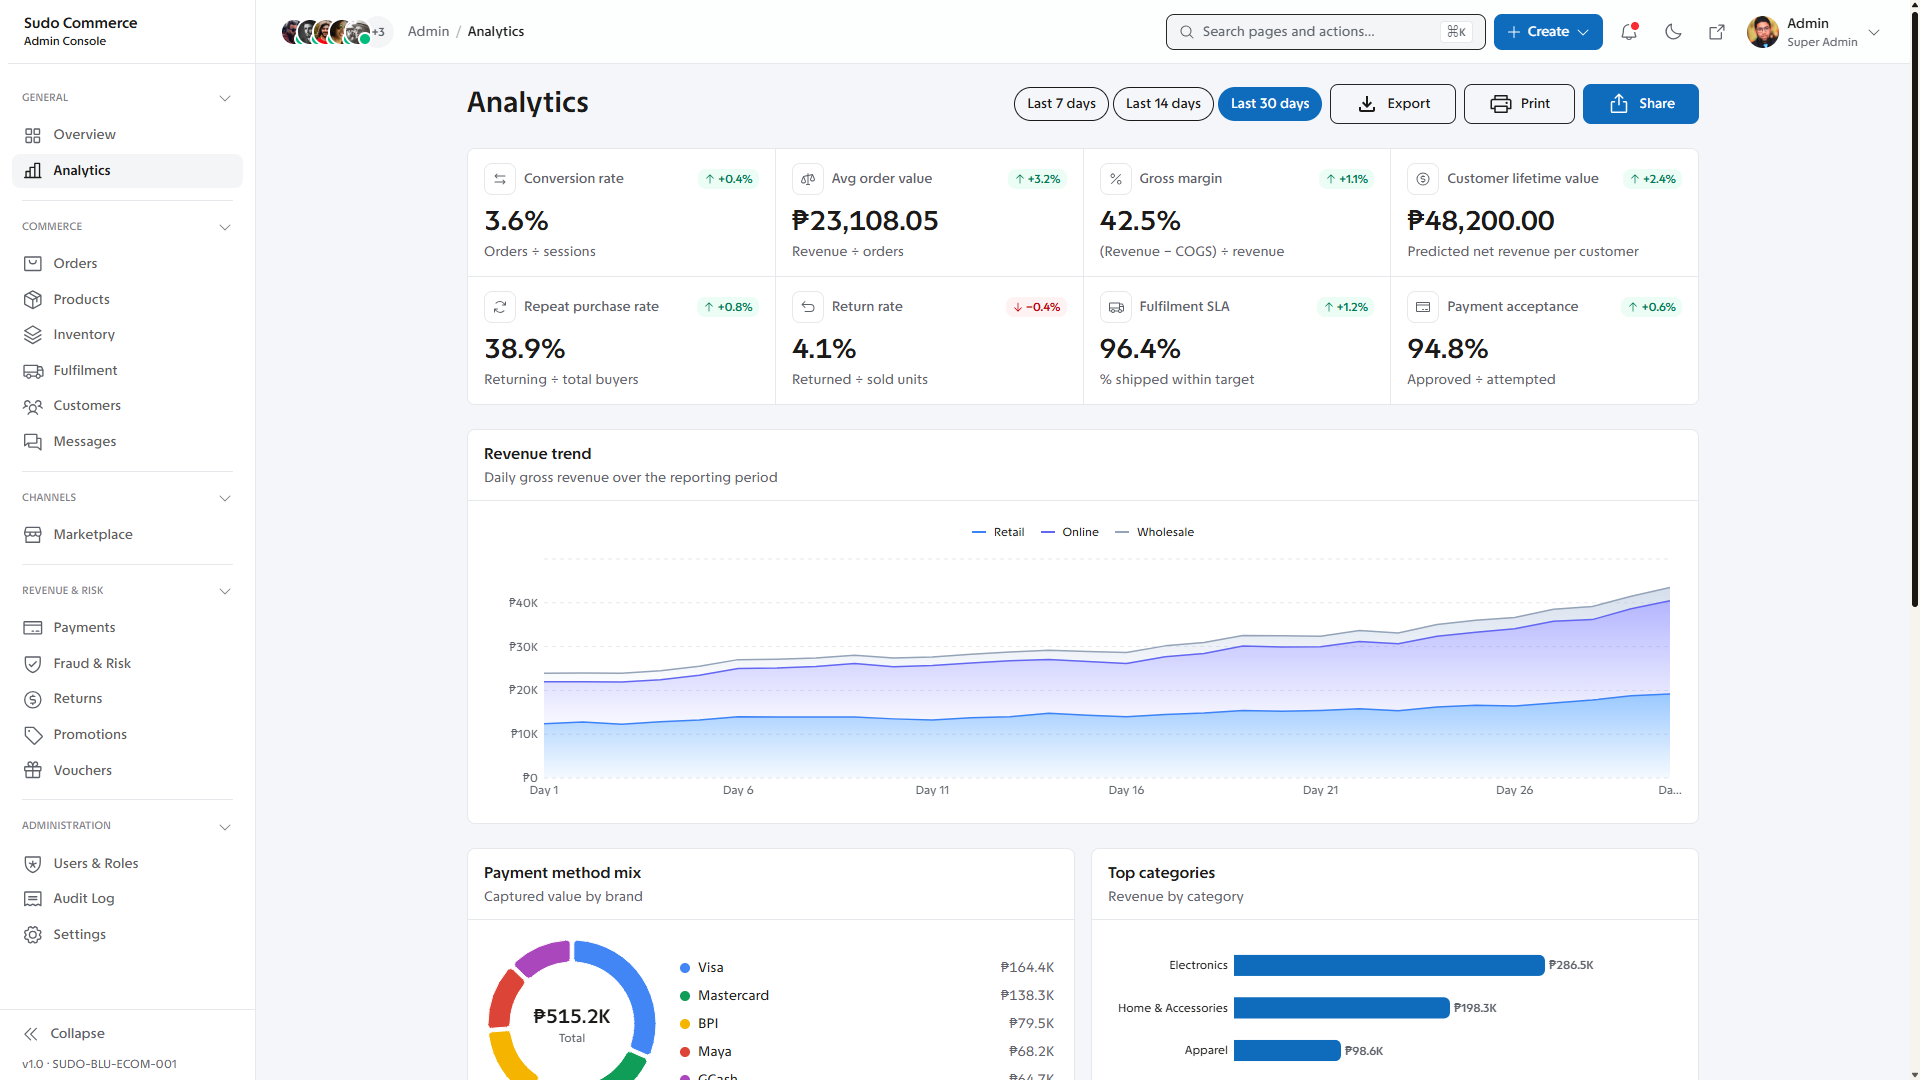Open the Settings gear icon
The width and height of the screenshot is (1920, 1080).
point(33,935)
